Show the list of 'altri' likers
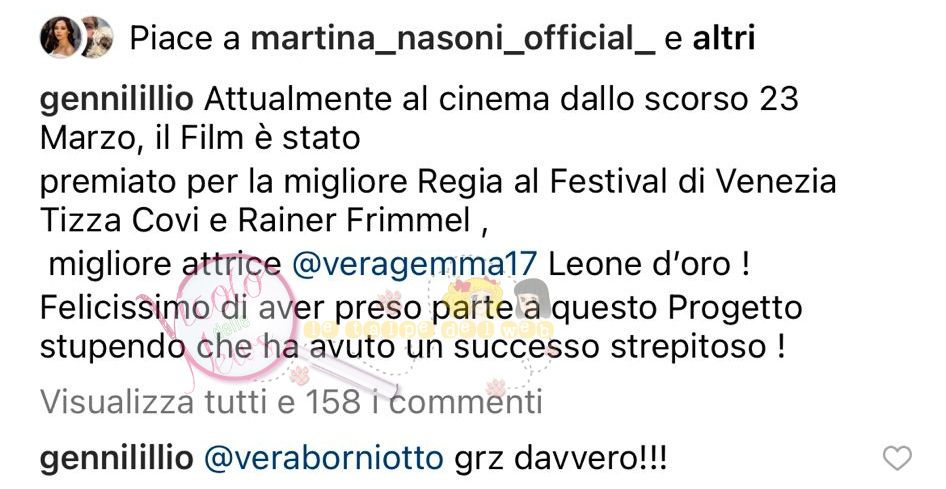946x489 pixels. point(724,39)
